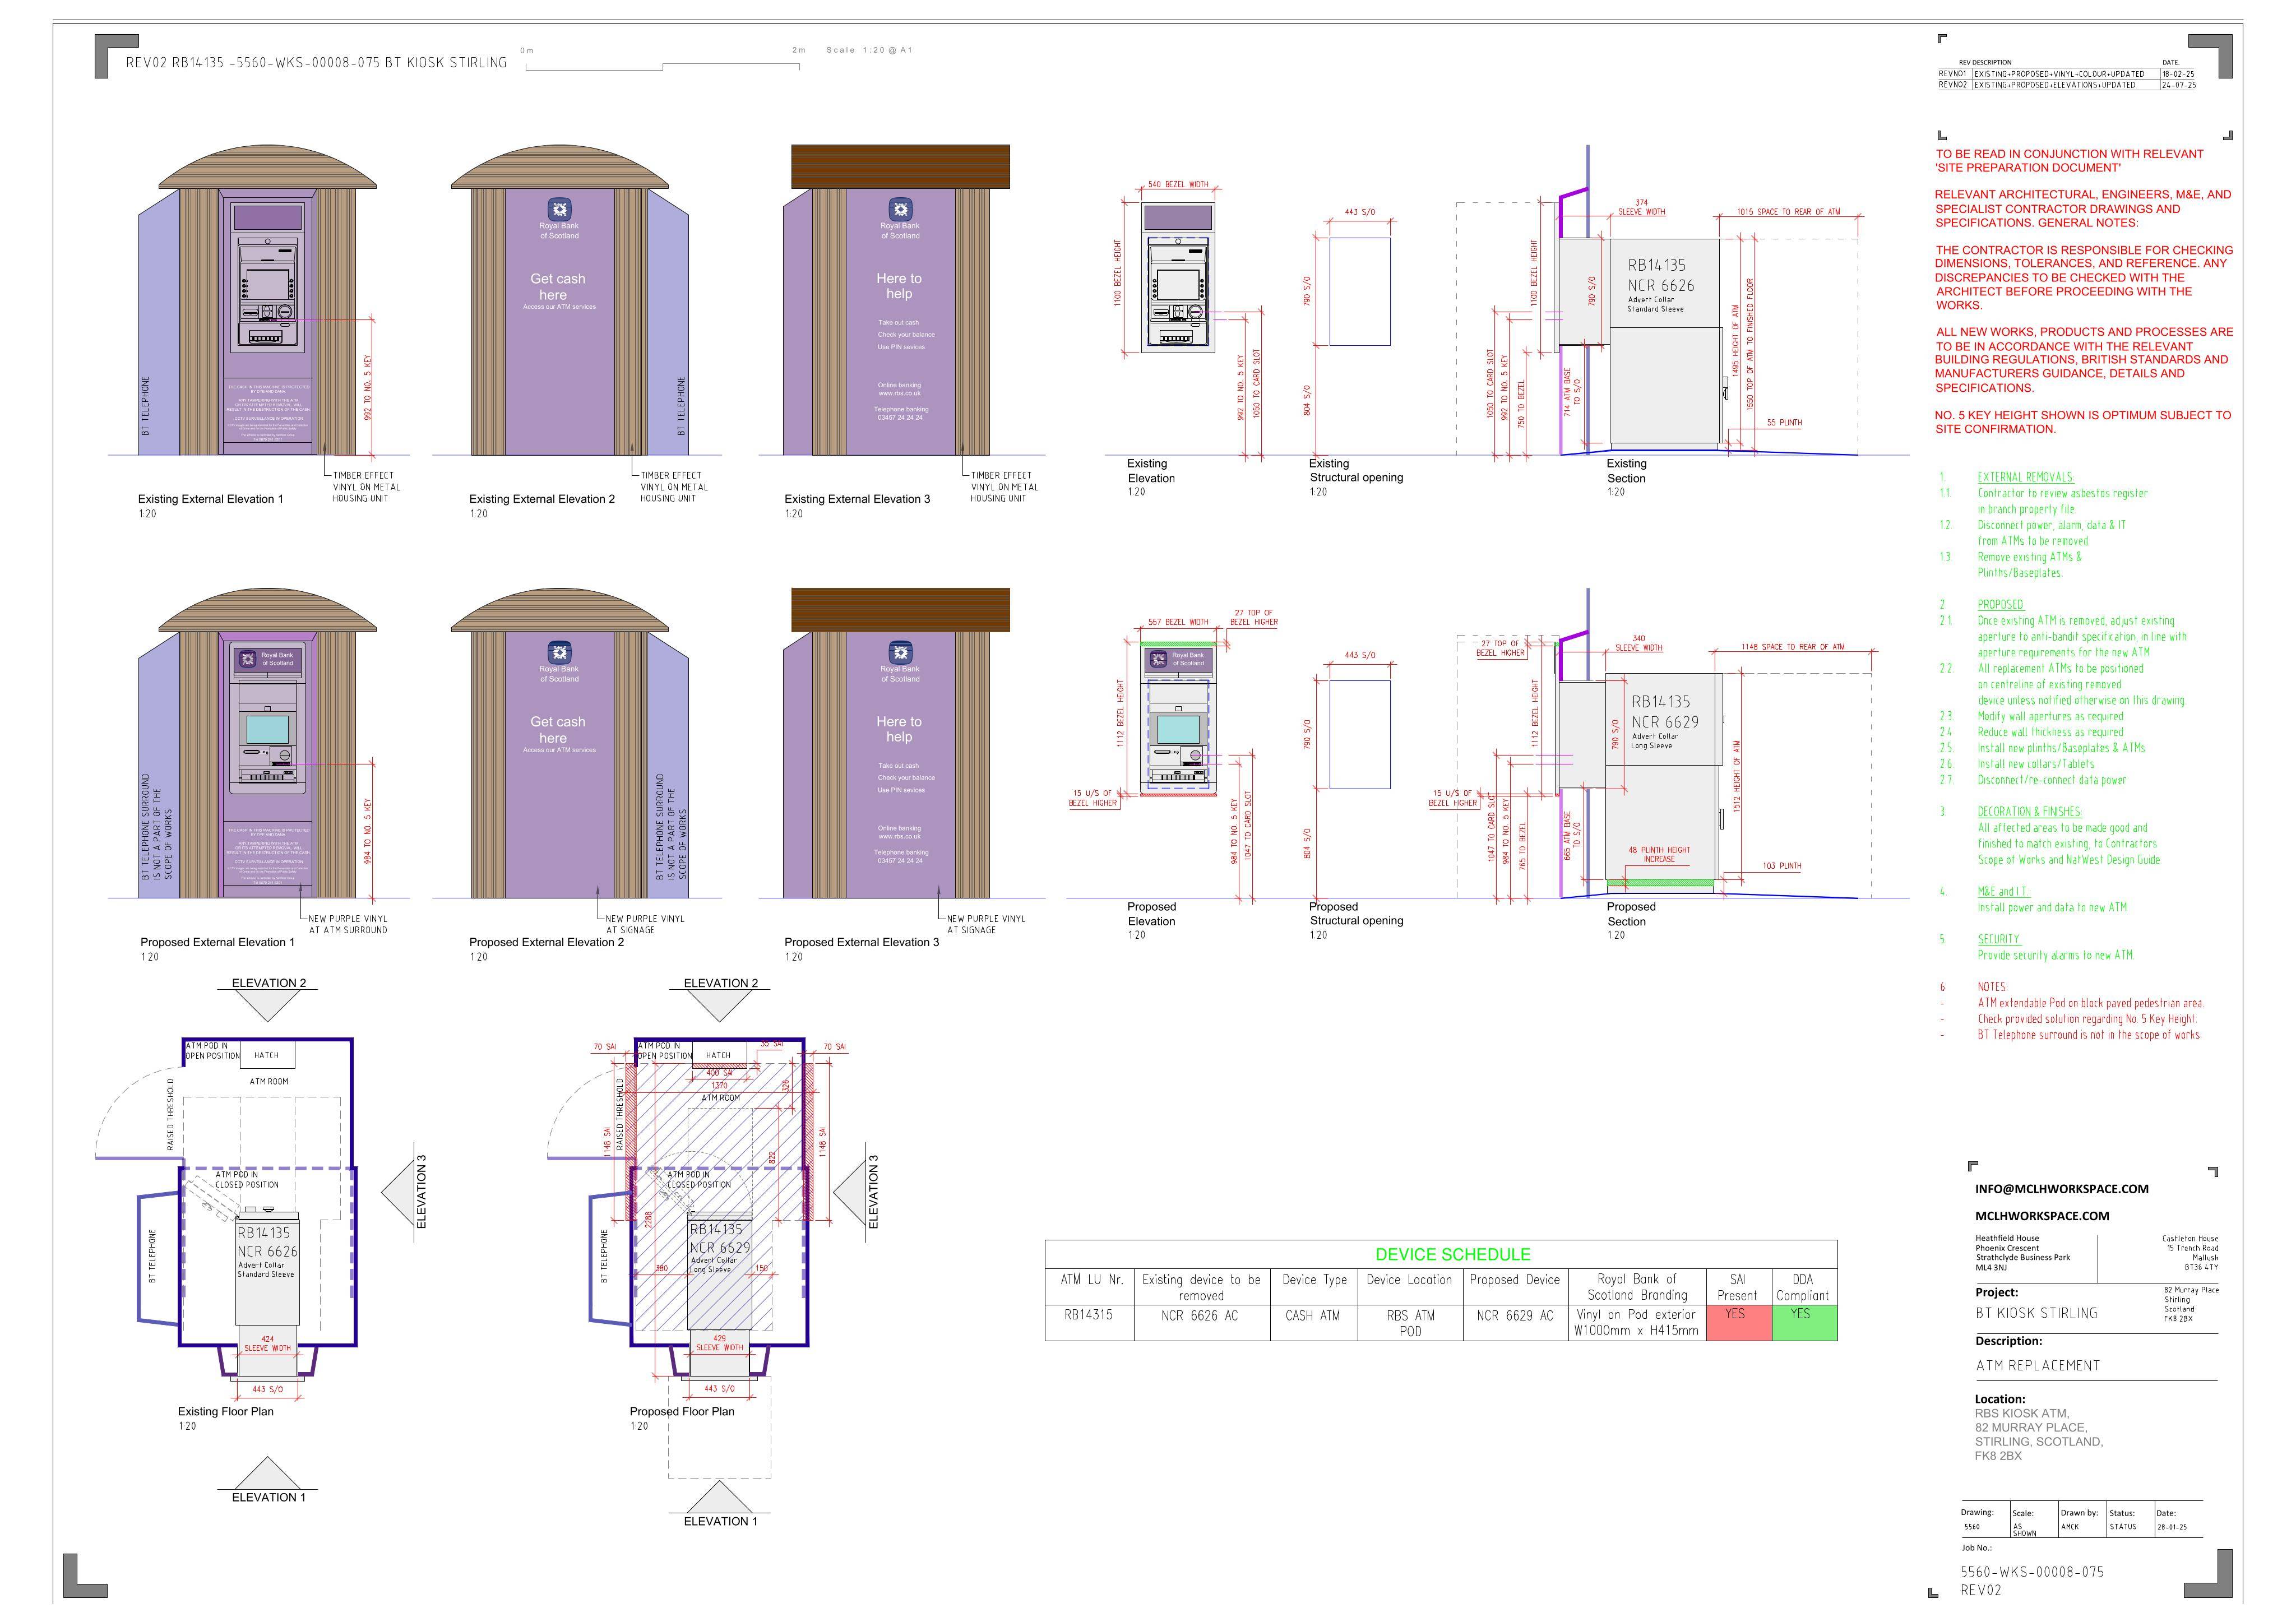Select the REVNO2 row in revision table
The width and height of the screenshot is (2296, 1622).
2067,85
